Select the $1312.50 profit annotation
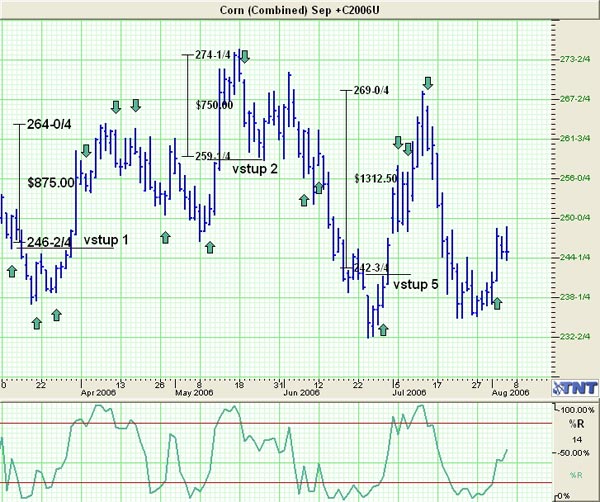This screenshot has width=600, height=502. 376,178
